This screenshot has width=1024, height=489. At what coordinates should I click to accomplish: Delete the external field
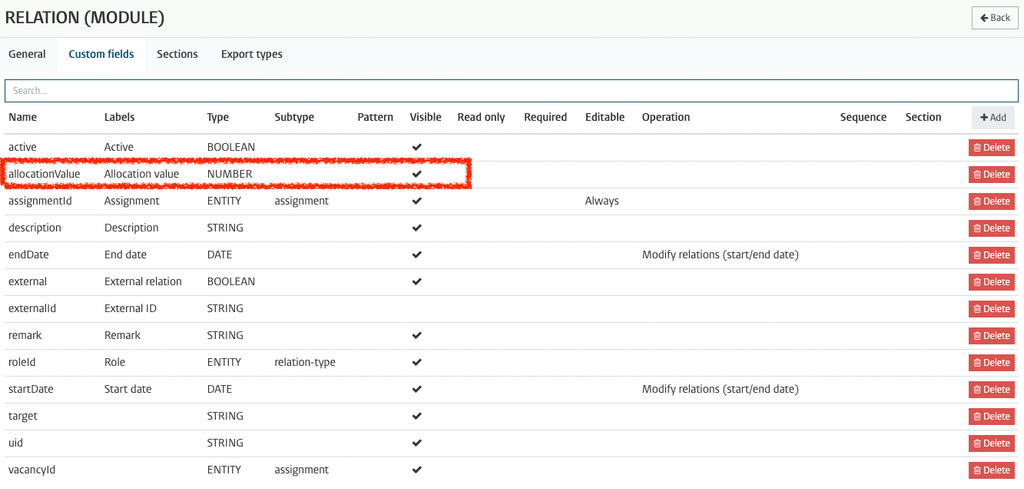(x=991, y=281)
